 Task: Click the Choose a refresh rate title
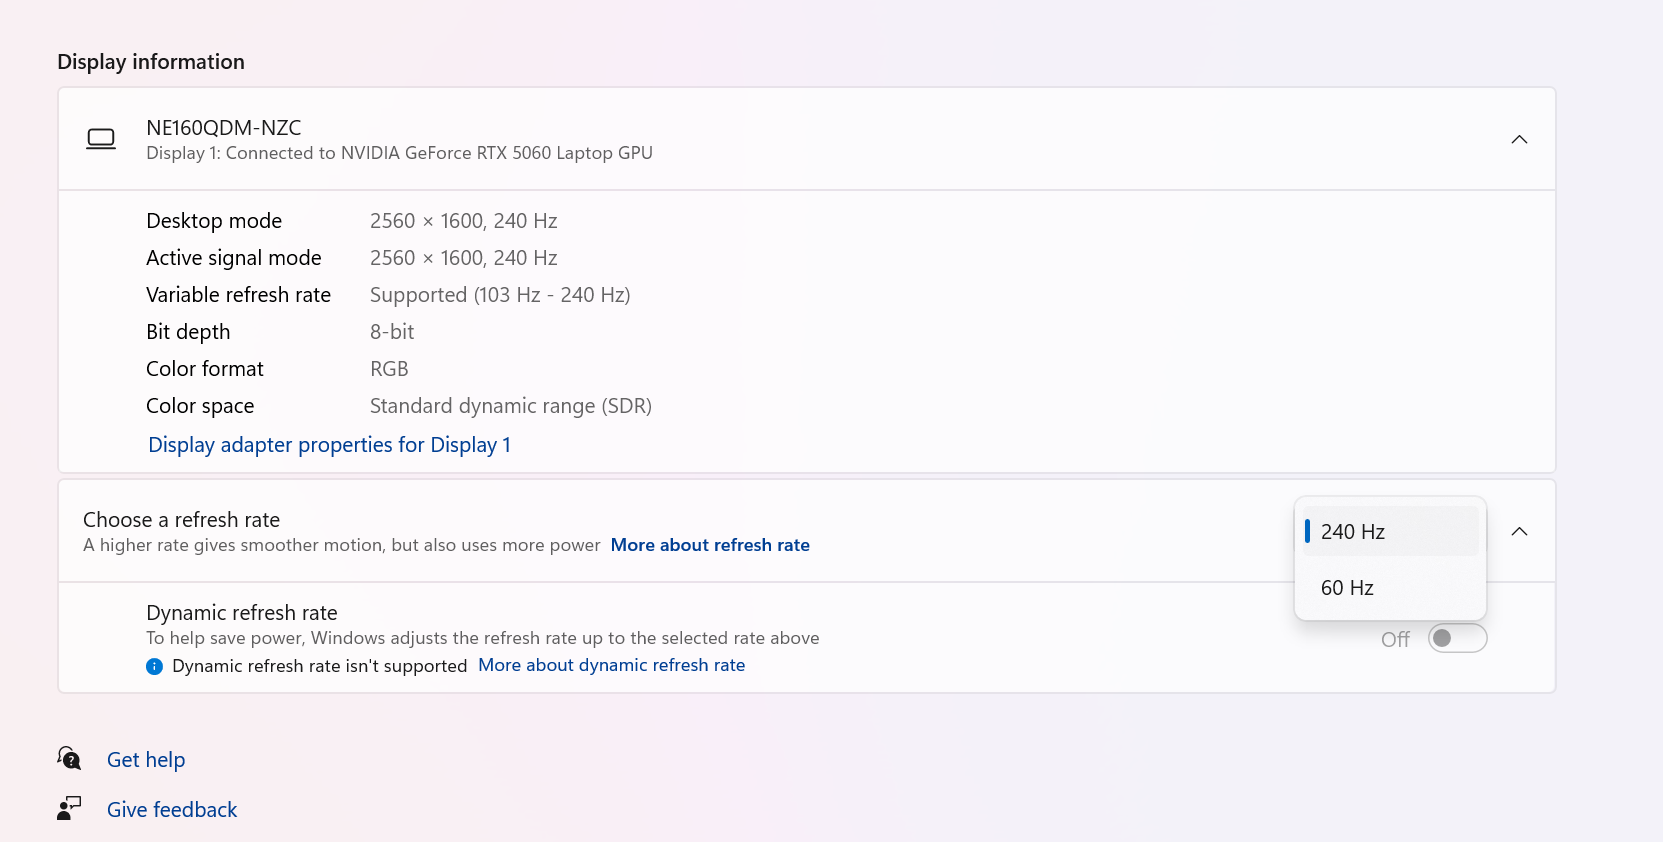click(181, 520)
